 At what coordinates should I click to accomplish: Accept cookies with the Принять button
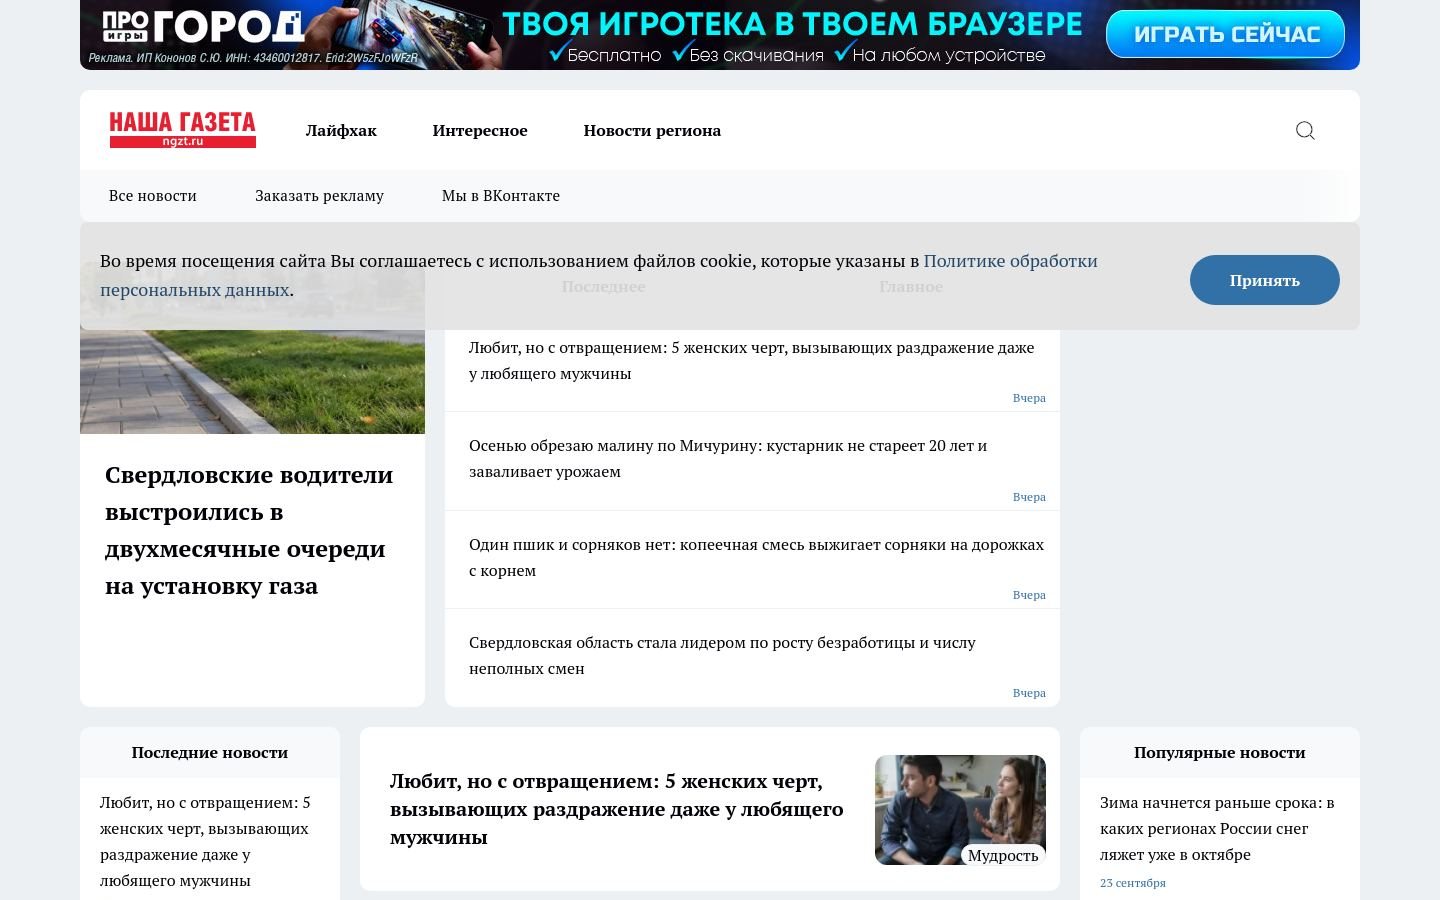click(1264, 280)
